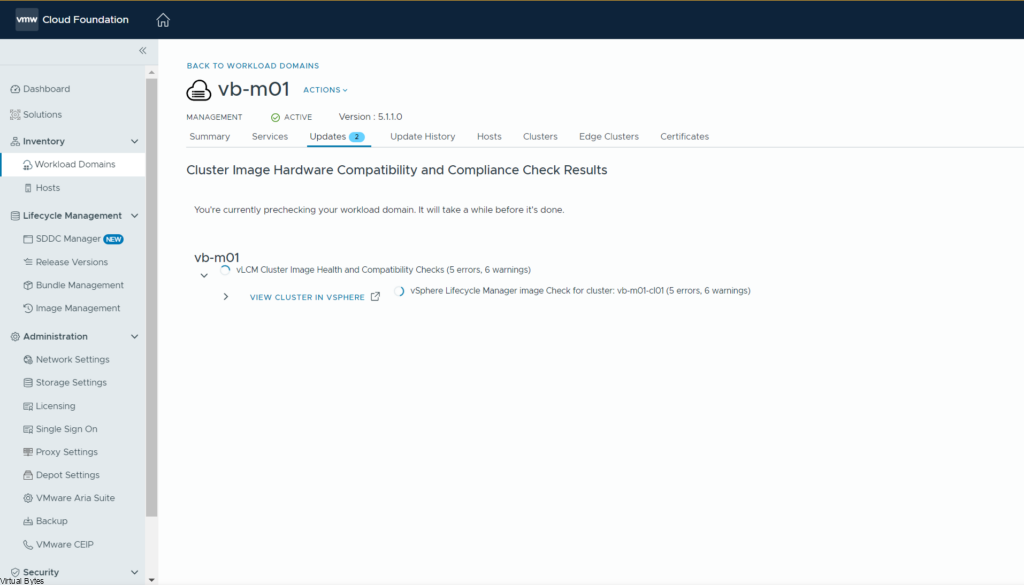This screenshot has width=1024, height=585.
Task: Open Network Settings under Administration
Action: click(x=72, y=359)
